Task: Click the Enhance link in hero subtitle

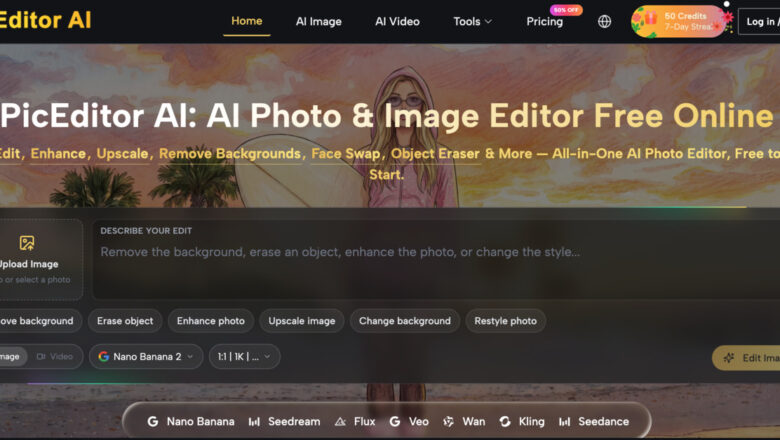Action: [x=58, y=154]
